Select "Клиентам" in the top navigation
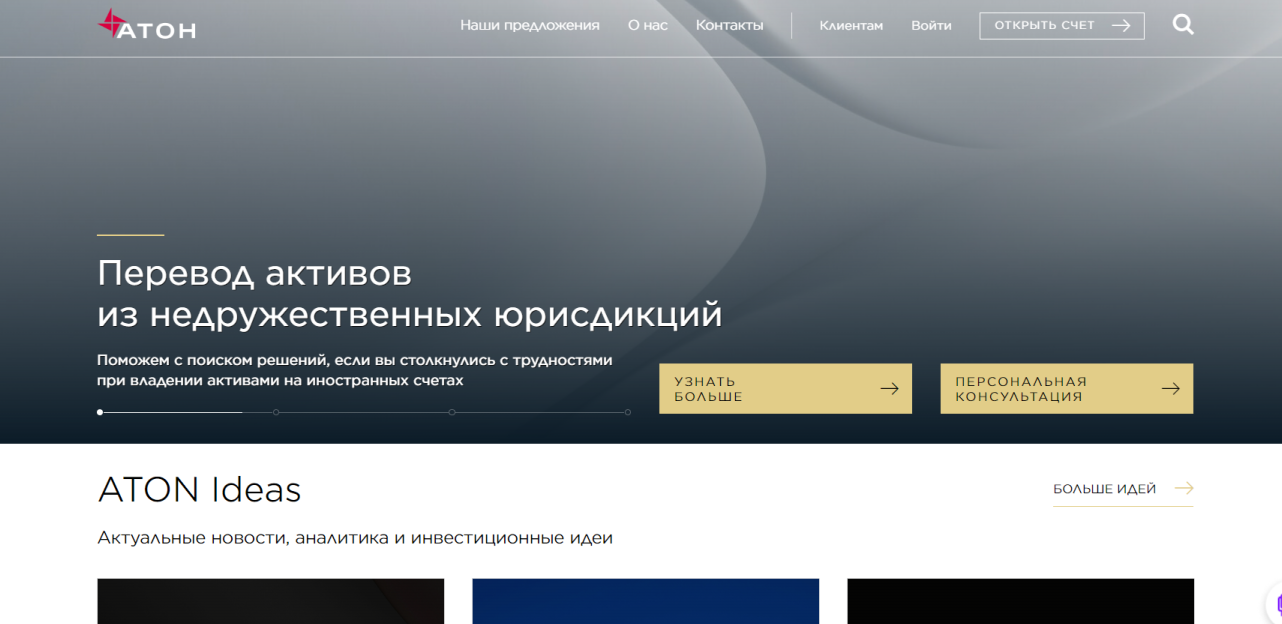 pos(851,25)
